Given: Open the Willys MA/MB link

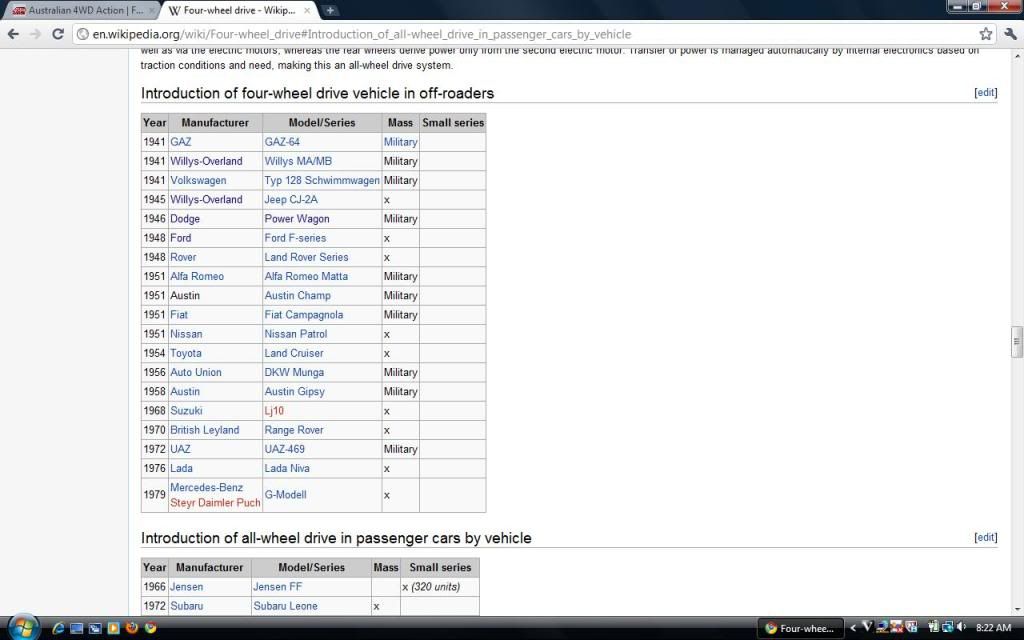Looking at the screenshot, I should coord(298,161).
